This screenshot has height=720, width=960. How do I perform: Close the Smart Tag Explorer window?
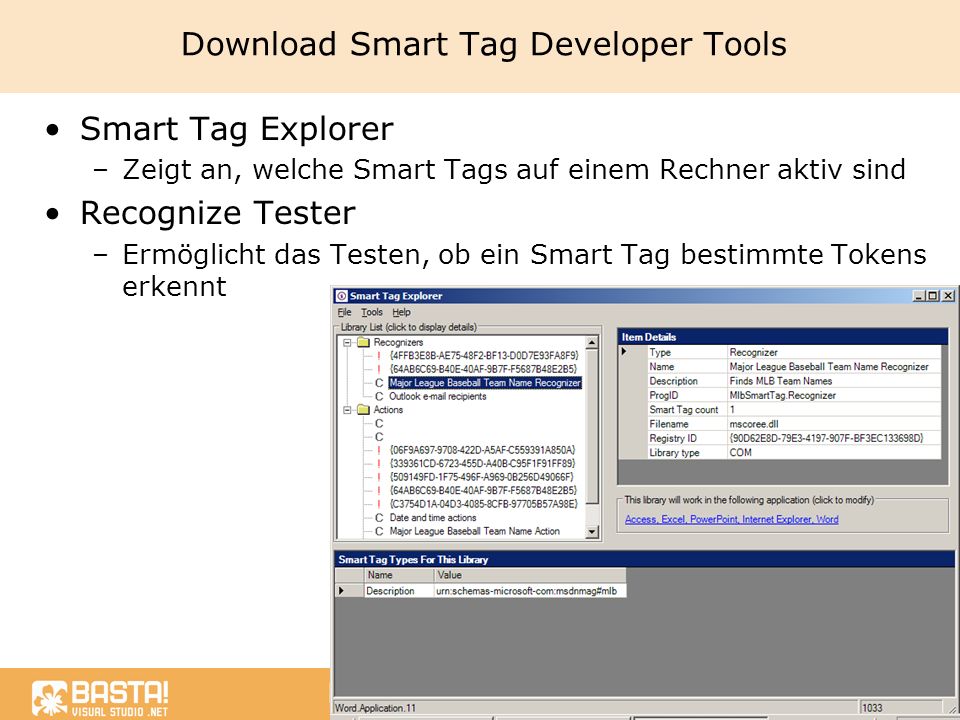[x=947, y=296]
